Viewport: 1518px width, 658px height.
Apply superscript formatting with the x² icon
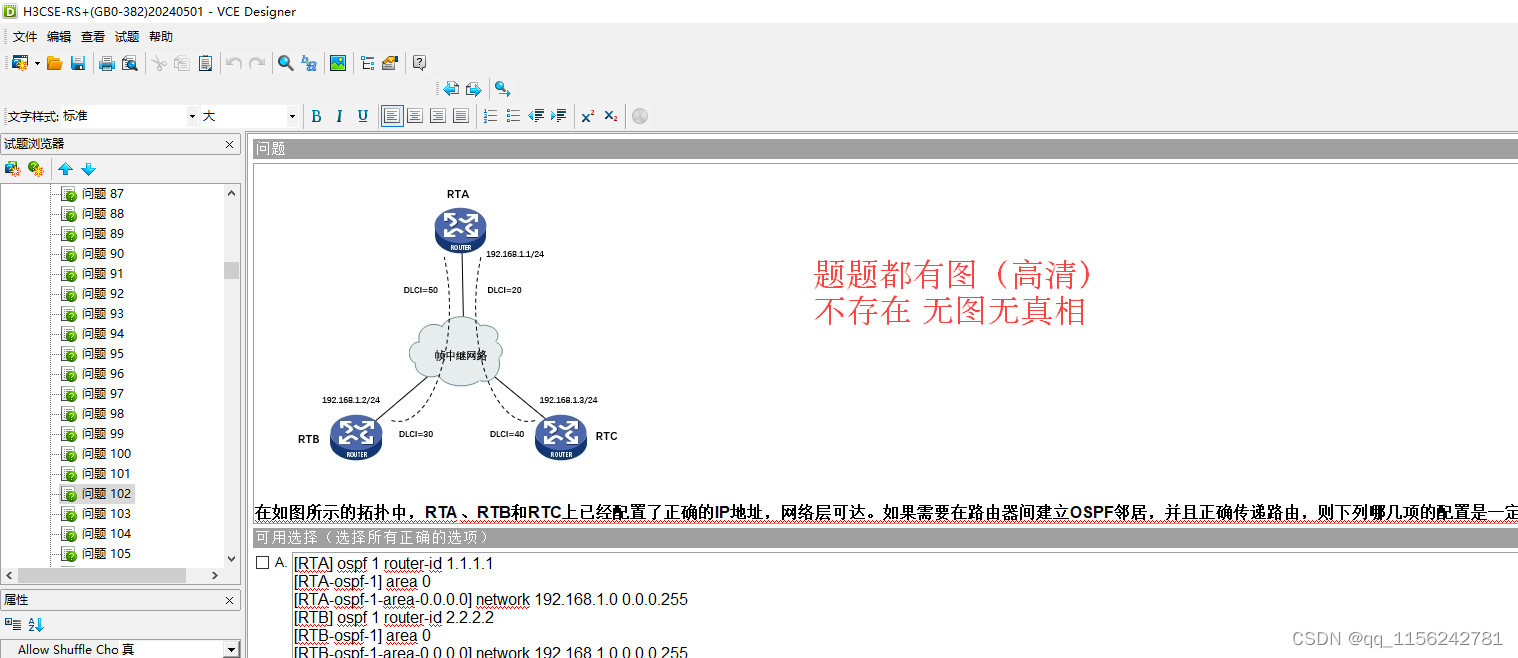tap(587, 115)
